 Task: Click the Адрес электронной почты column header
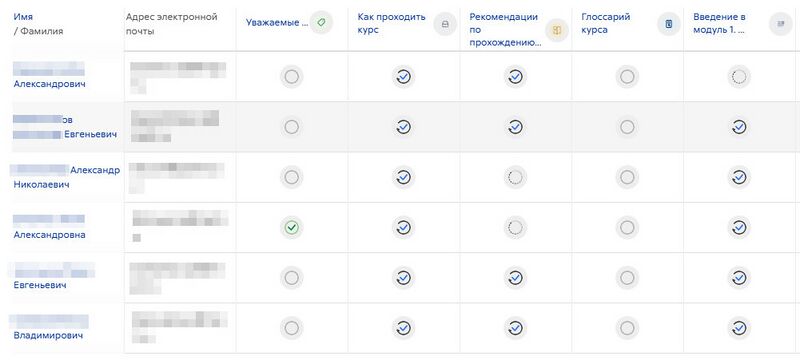pos(171,24)
